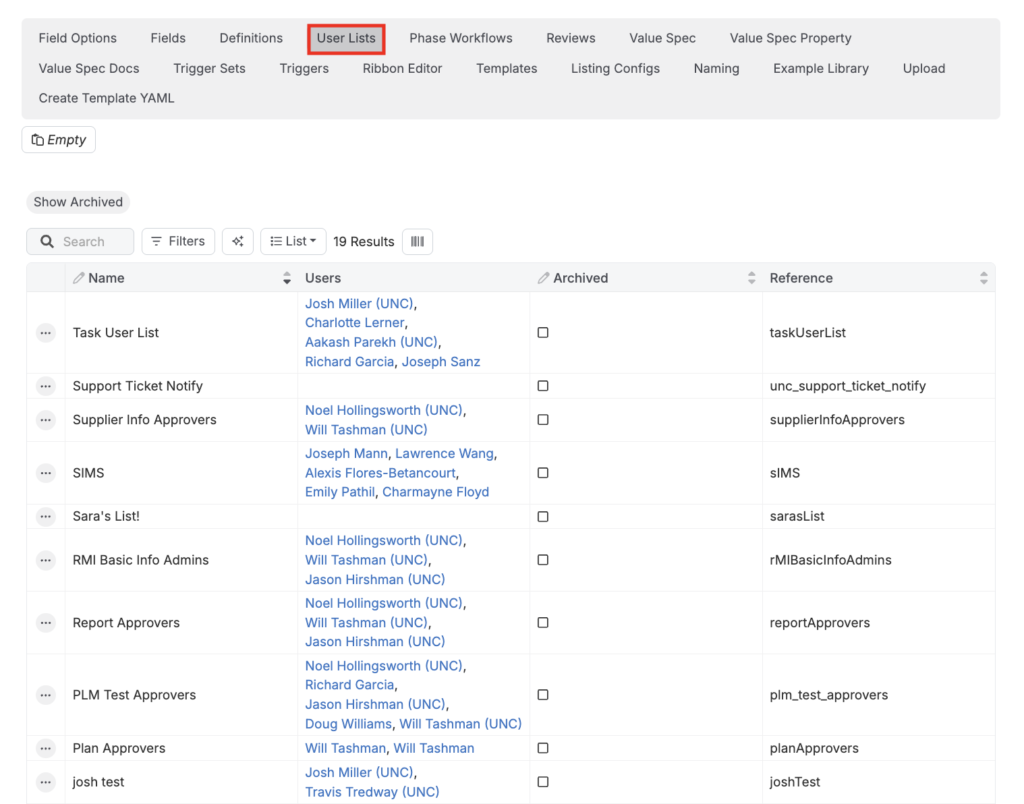Select the User Lists tab

[346, 39]
